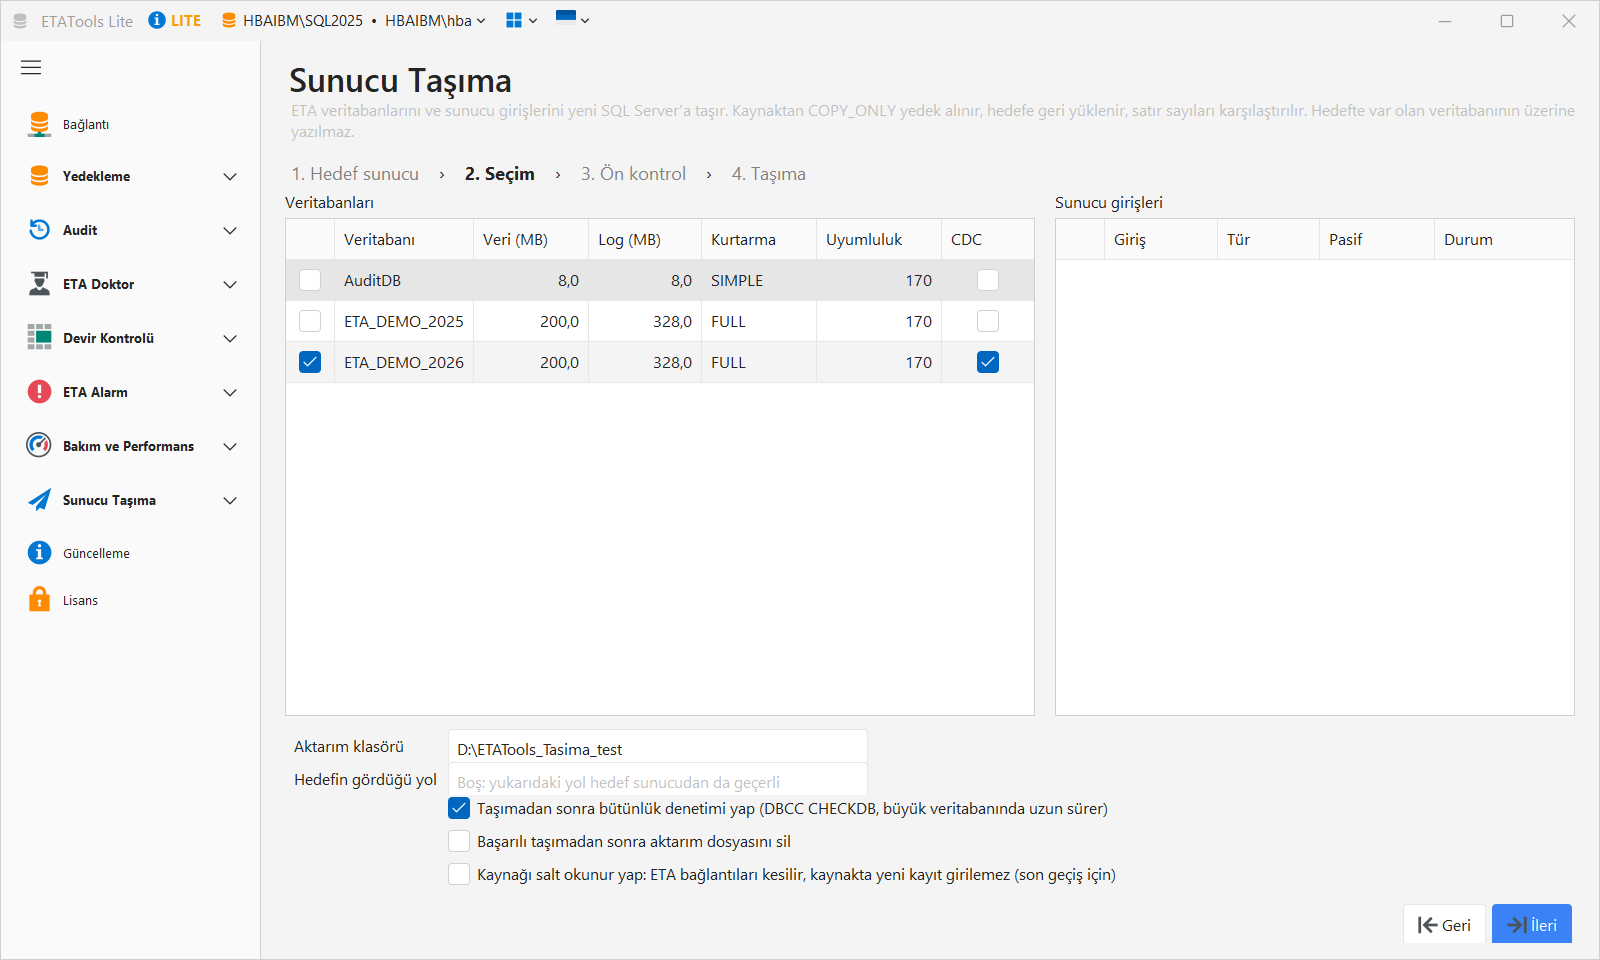Click the İleri next button
1600x960 pixels.
[x=1532, y=924]
